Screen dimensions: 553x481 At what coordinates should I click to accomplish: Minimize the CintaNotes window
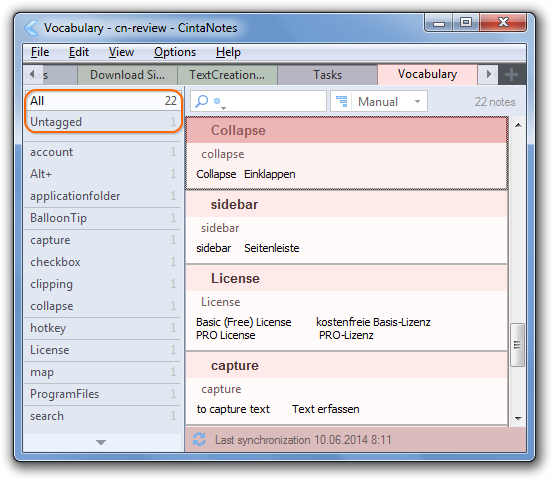pyautogui.click(x=439, y=23)
